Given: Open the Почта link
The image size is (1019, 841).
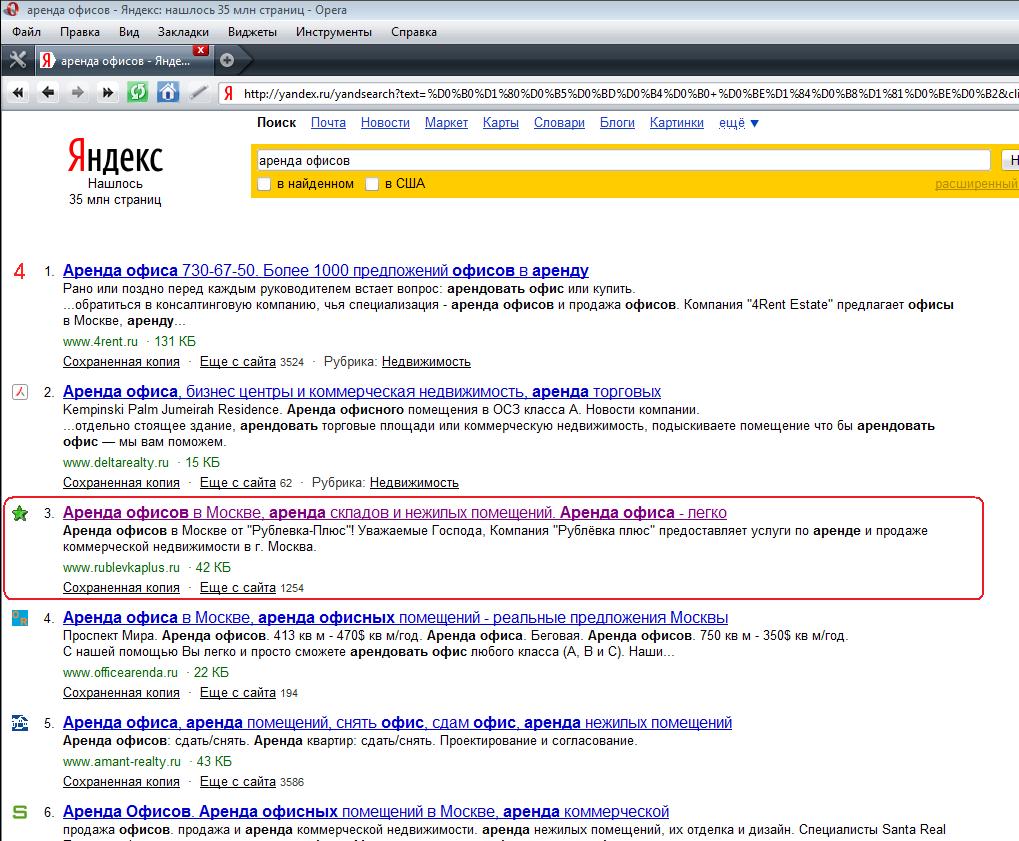Looking at the screenshot, I should (328, 122).
